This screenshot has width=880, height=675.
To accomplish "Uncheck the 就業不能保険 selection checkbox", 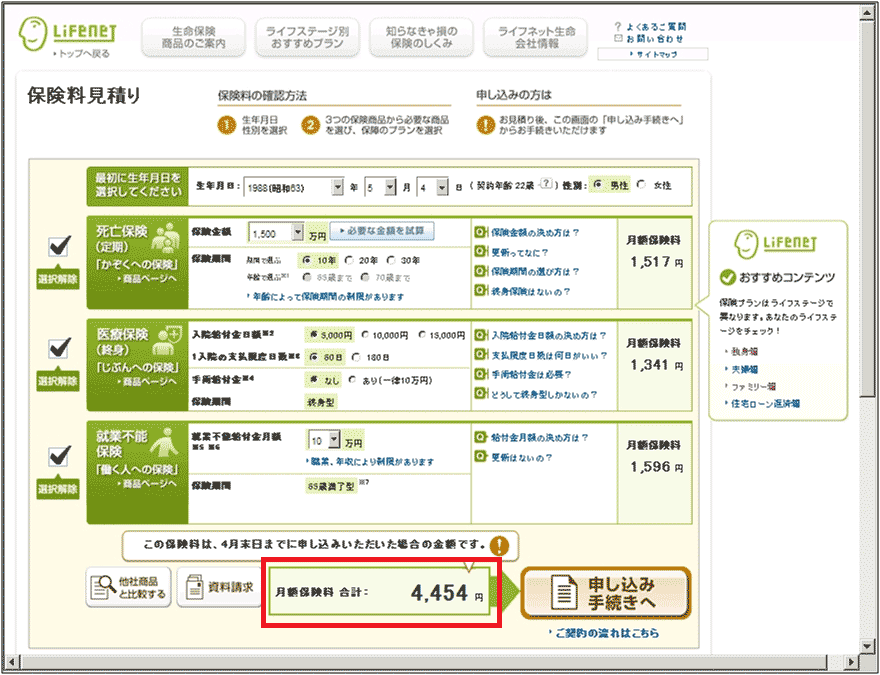I will [x=59, y=456].
